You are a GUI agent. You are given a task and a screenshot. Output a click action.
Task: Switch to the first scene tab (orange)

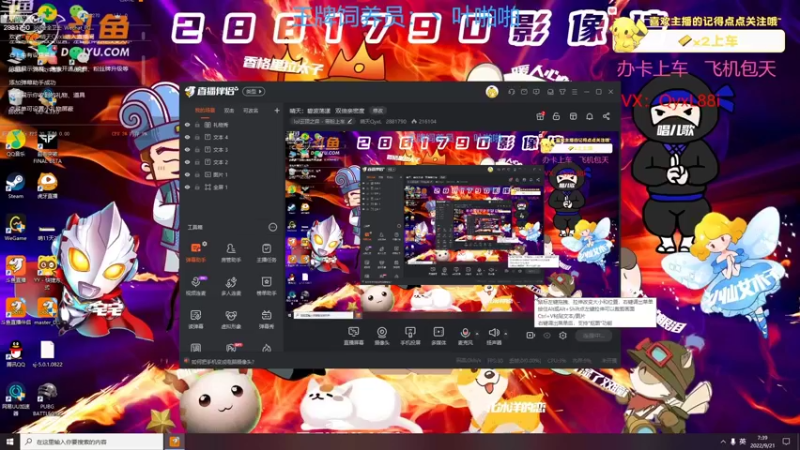point(205,110)
